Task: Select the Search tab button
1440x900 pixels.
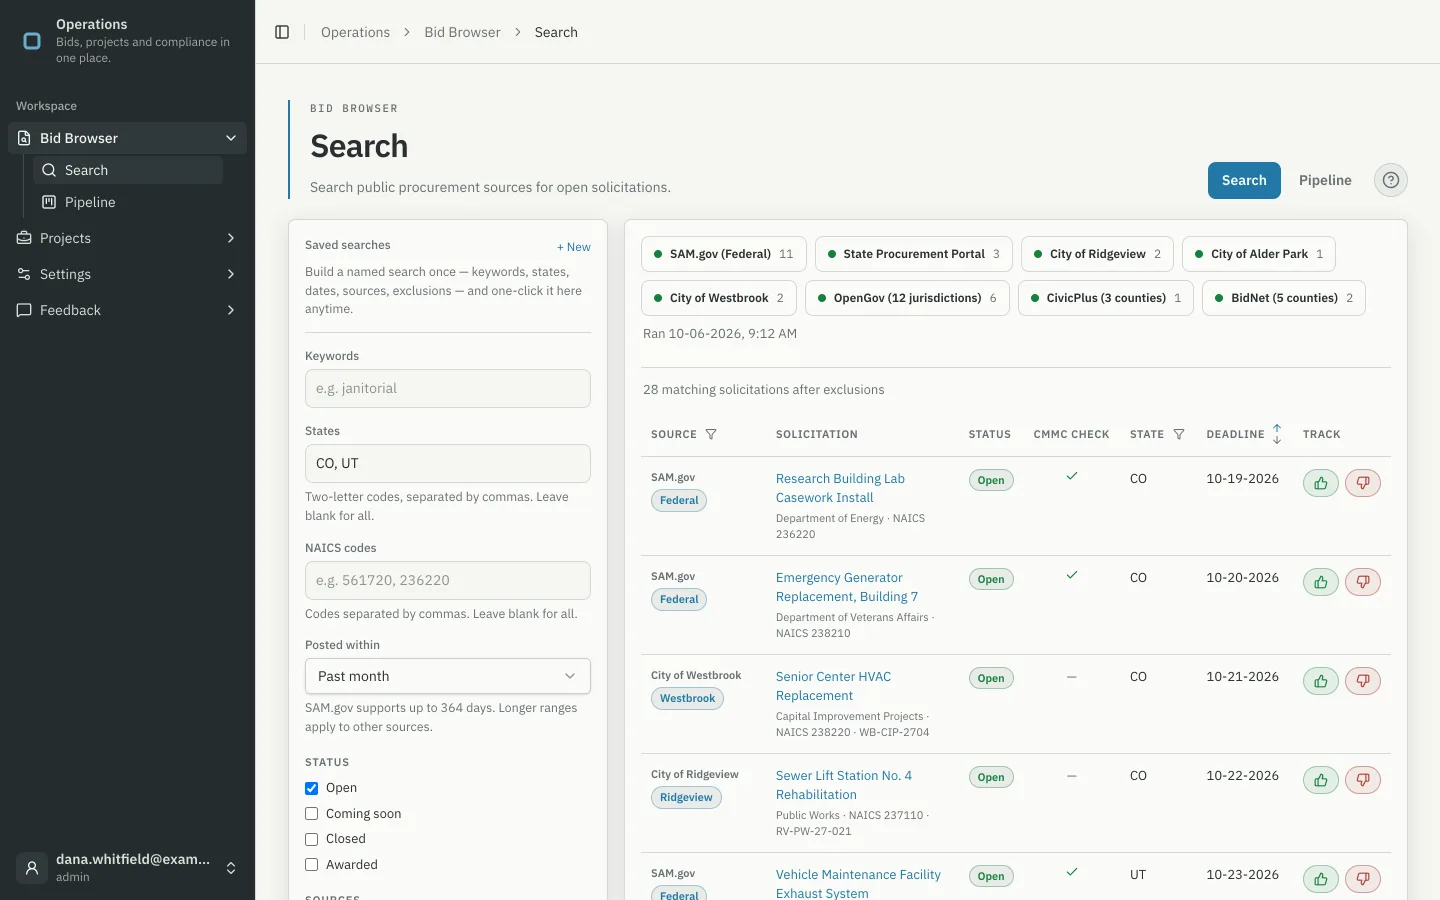Action: pos(1244,180)
